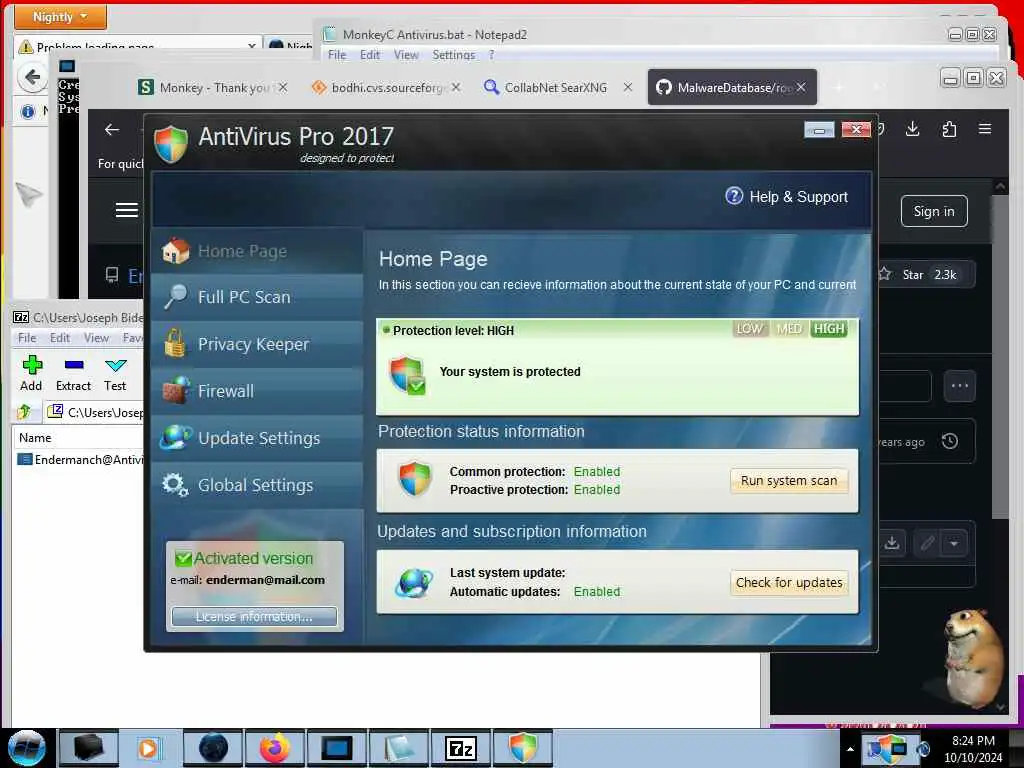The image size is (1024, 768).
Task: Open View menu in 7-Zip
Action: point(96,338)
